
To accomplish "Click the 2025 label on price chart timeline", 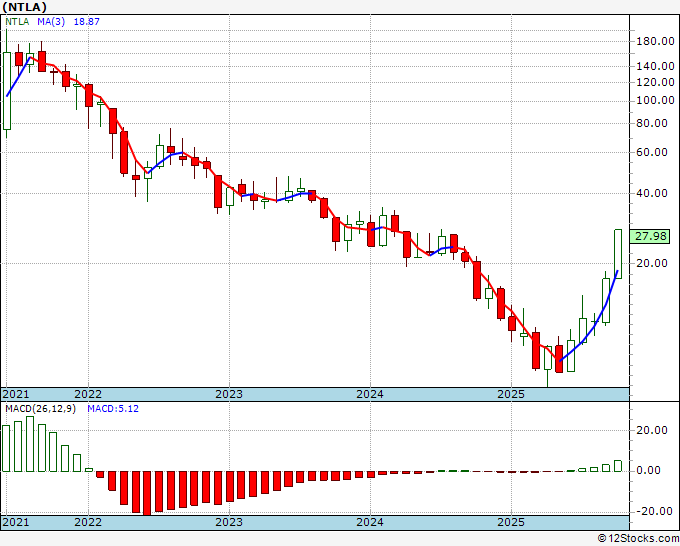I will point(511,394).
